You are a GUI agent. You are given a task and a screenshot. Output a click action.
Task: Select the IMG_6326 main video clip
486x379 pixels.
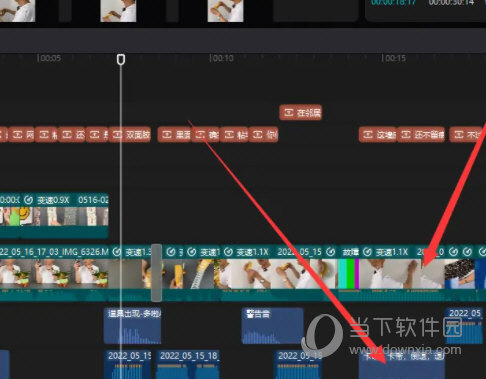tap(55, 273)
